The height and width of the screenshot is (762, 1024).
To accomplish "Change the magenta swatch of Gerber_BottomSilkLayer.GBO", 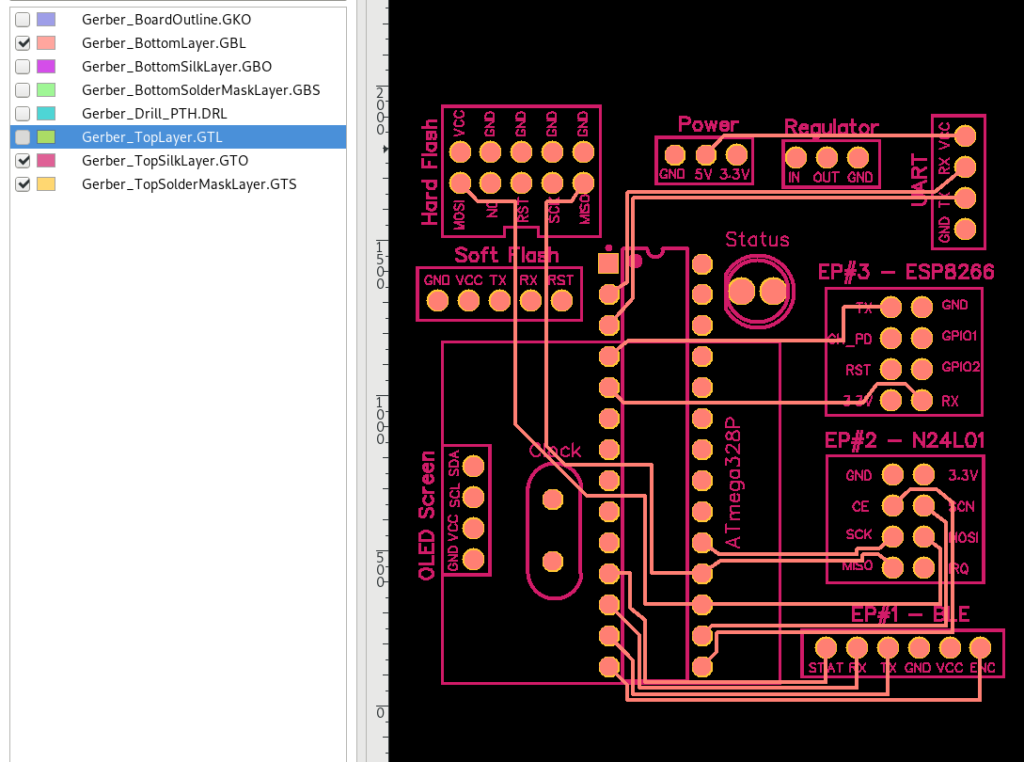I will (46, 67).
